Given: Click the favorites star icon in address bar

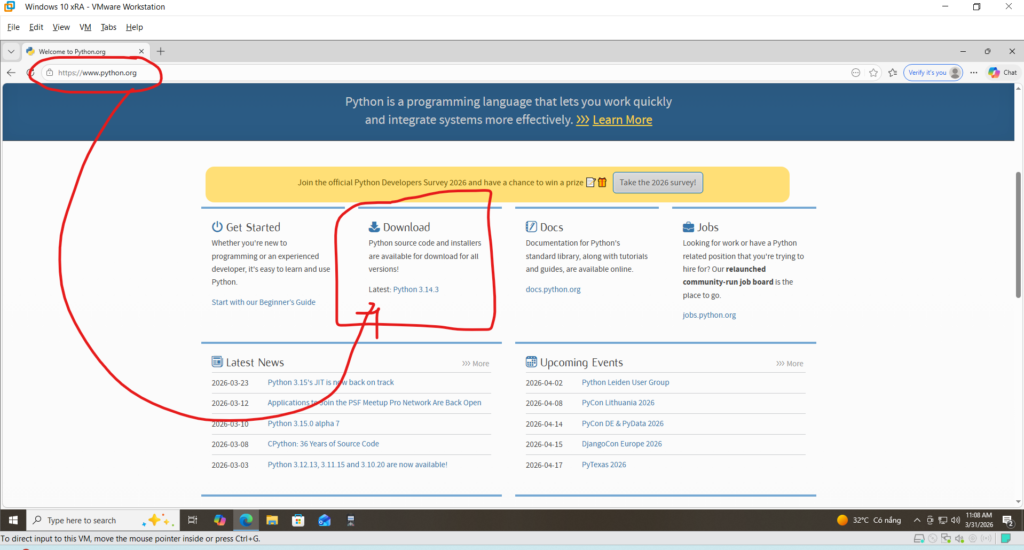Looking at the screenshot, I should (873, 73).
